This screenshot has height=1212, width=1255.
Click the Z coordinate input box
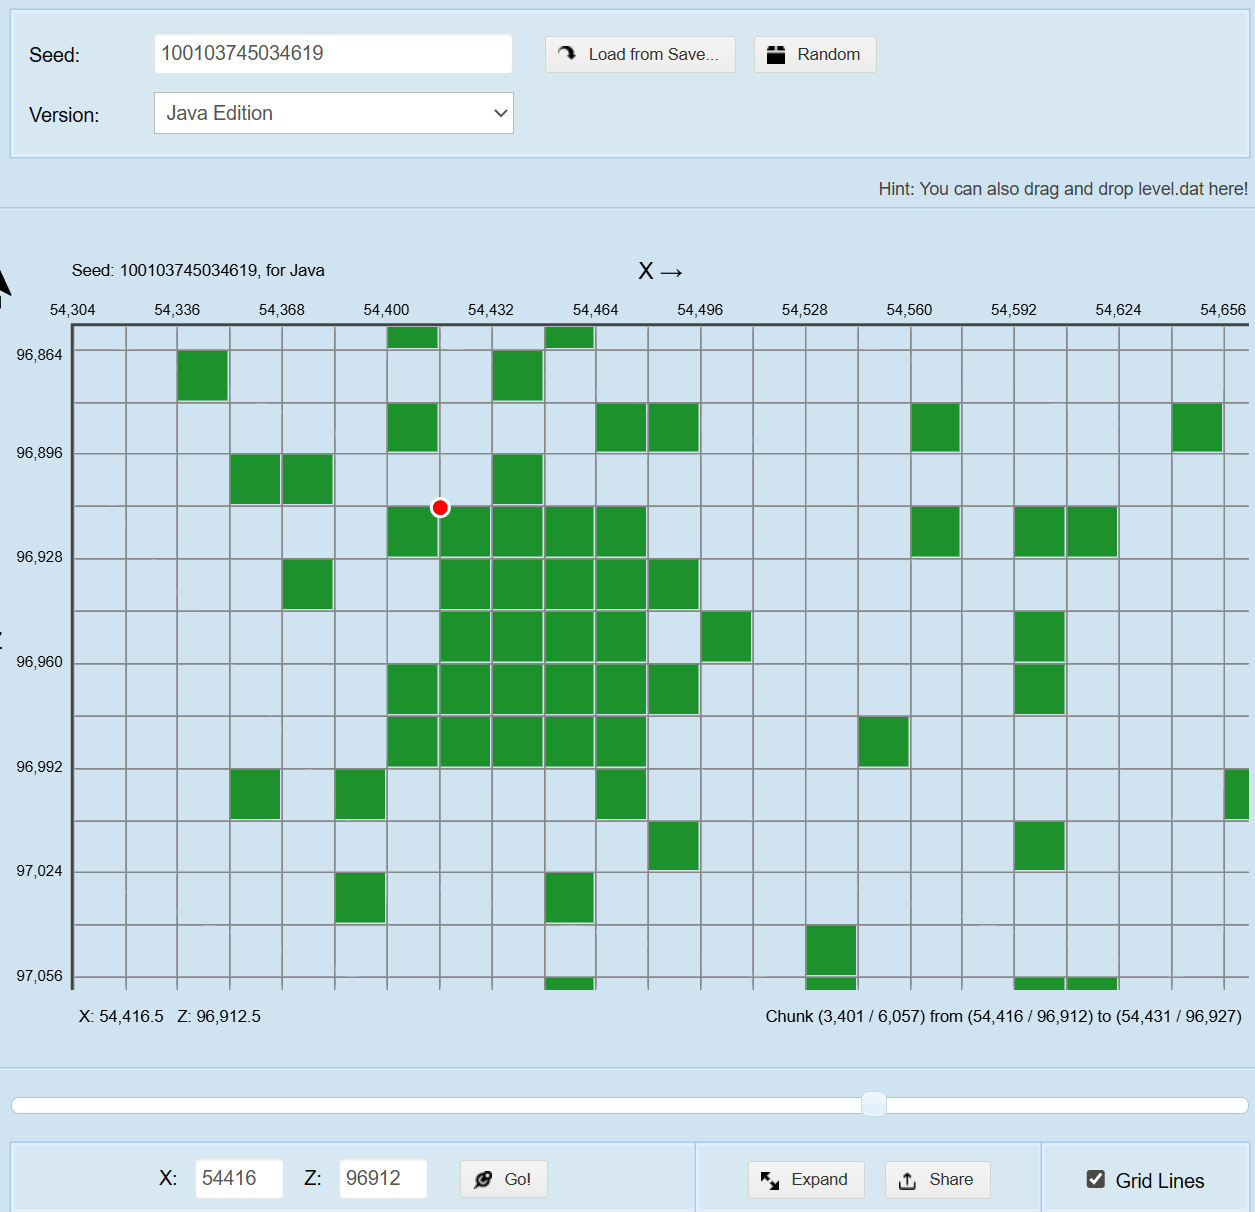pyautogui.click(x=383, y=1178)
